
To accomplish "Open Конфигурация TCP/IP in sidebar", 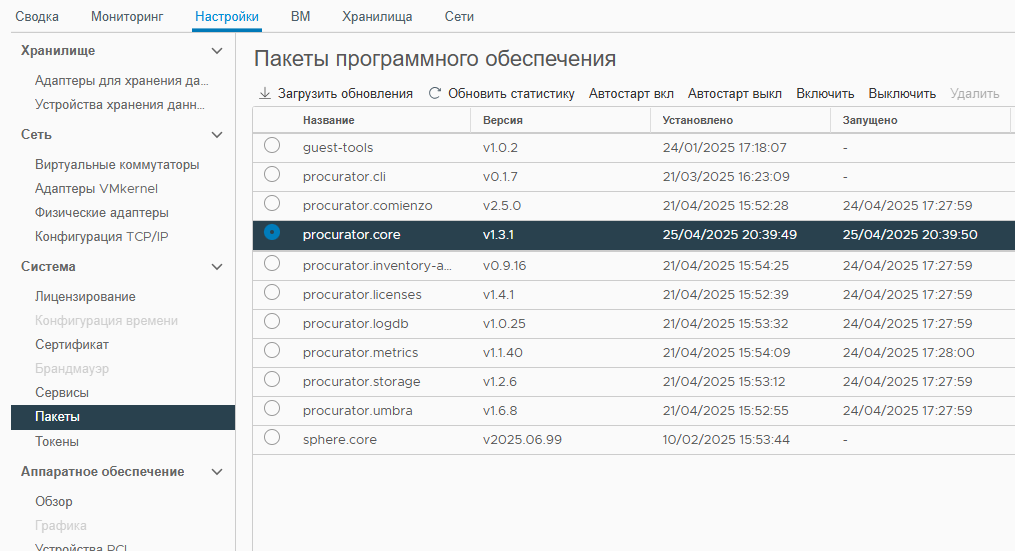I will pos(102,237).
